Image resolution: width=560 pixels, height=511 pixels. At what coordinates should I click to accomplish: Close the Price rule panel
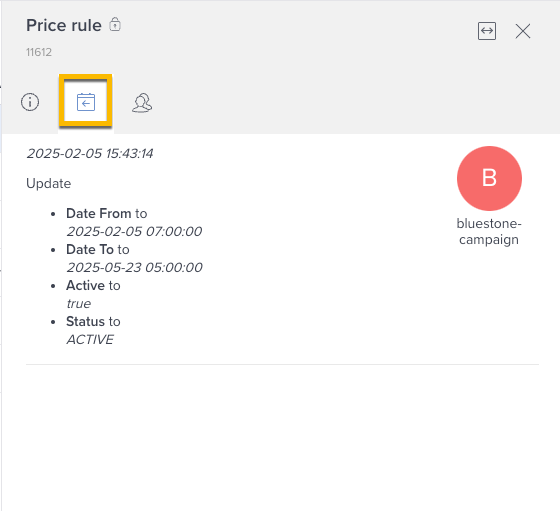tap(523, 31)
